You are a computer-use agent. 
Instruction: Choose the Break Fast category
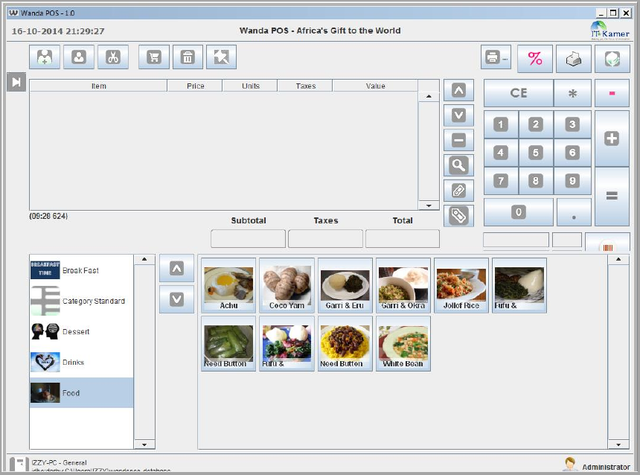(x=80, y=271)
